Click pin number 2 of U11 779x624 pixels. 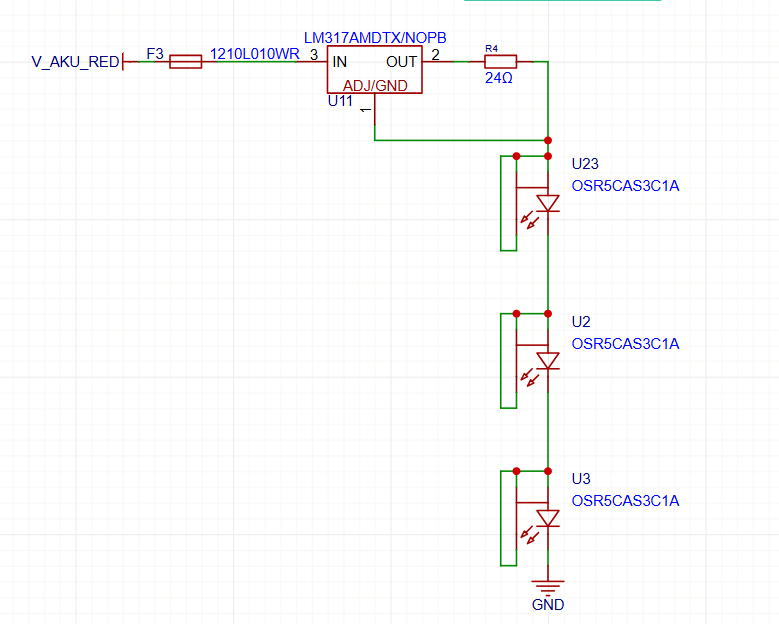435,55
